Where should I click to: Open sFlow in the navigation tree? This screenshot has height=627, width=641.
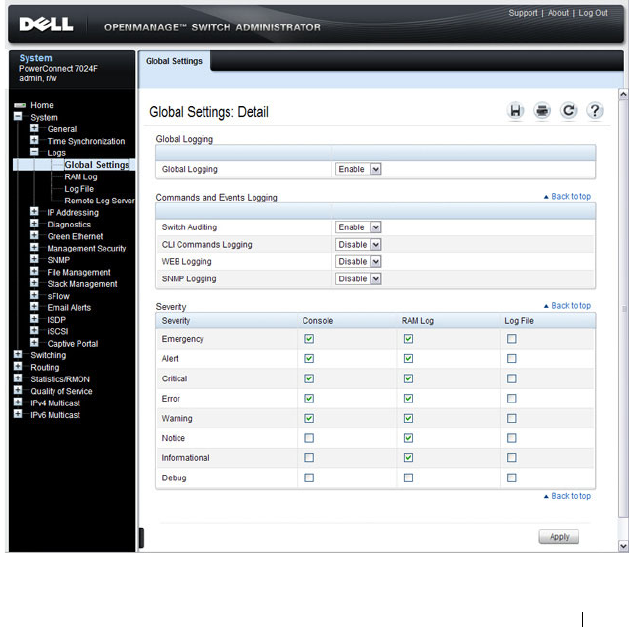[x=58, y=296]
